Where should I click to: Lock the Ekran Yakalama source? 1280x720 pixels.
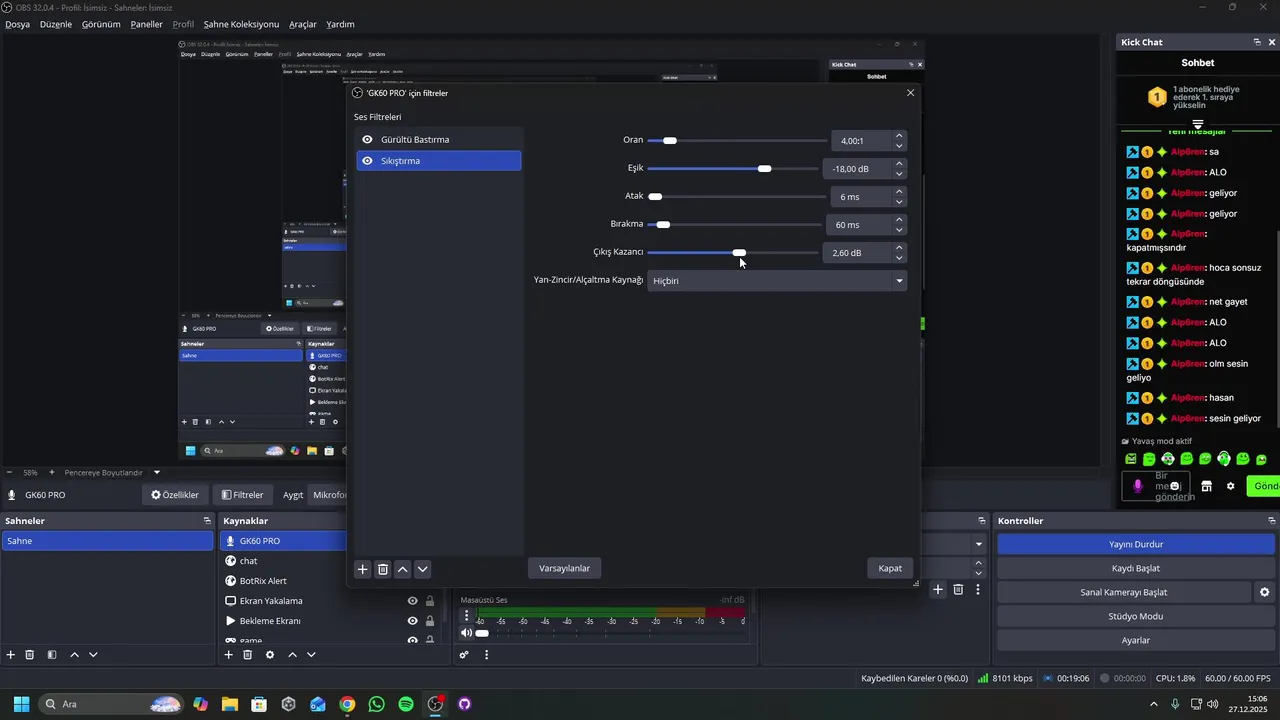pyautogui.click(x=430, y=601)
